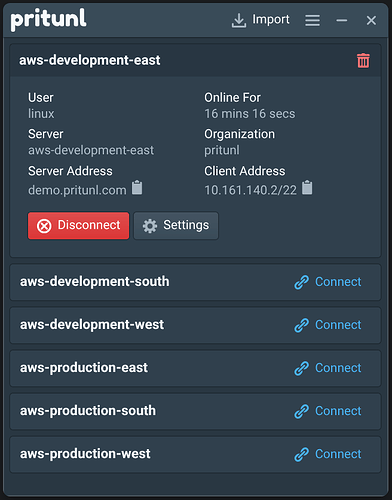Click the 10.161.140.2/22 client address text

(250, 190)
